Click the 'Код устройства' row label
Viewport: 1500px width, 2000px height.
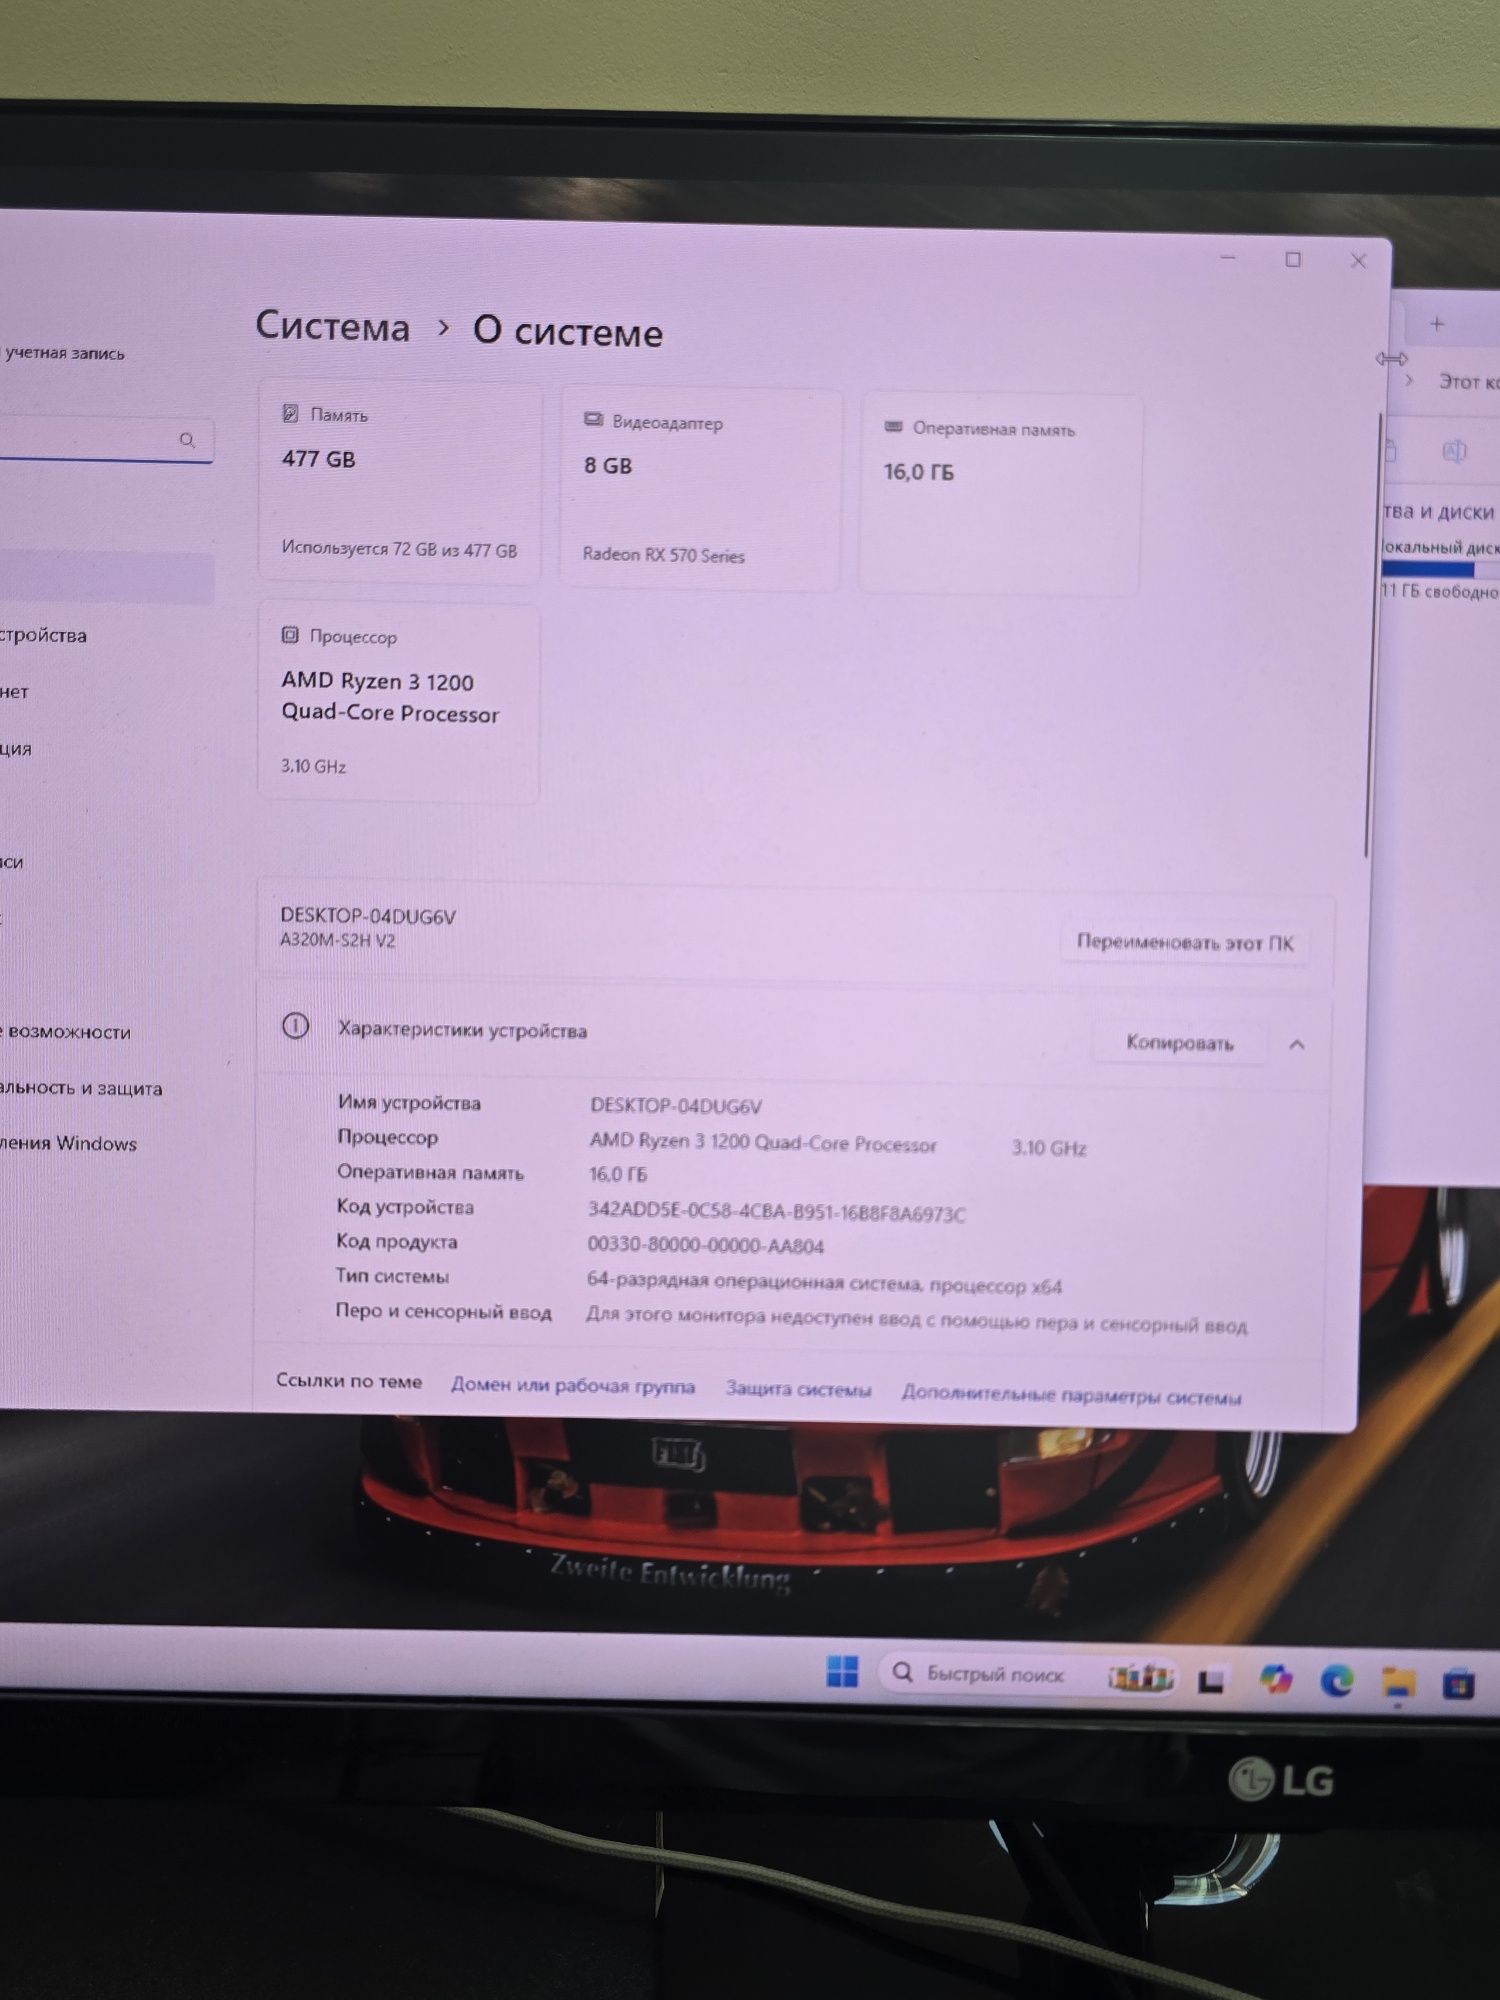click(x=405, y=1207)
